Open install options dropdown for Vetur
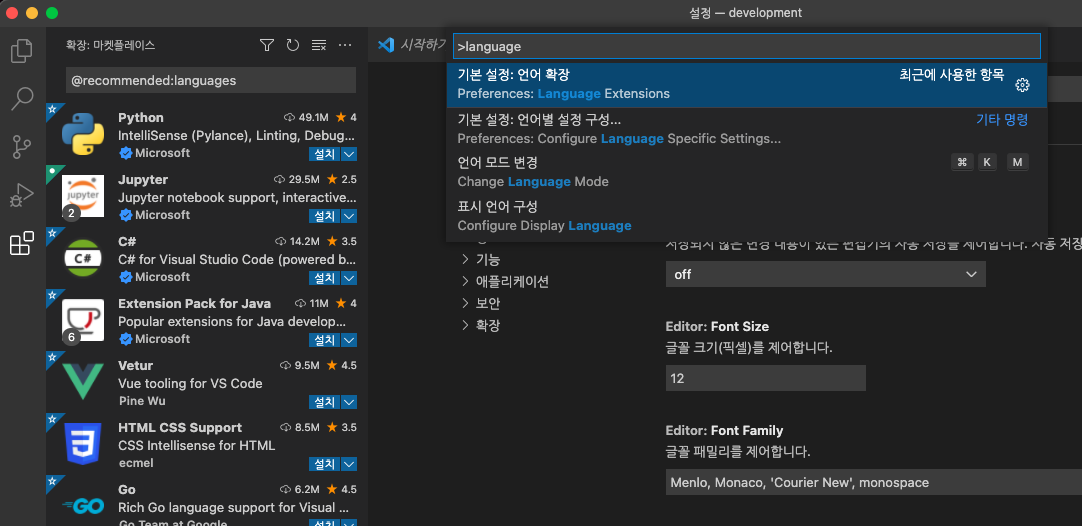Image resolution: width=1082 pixels, height=526 pixels. pos(348,402)
